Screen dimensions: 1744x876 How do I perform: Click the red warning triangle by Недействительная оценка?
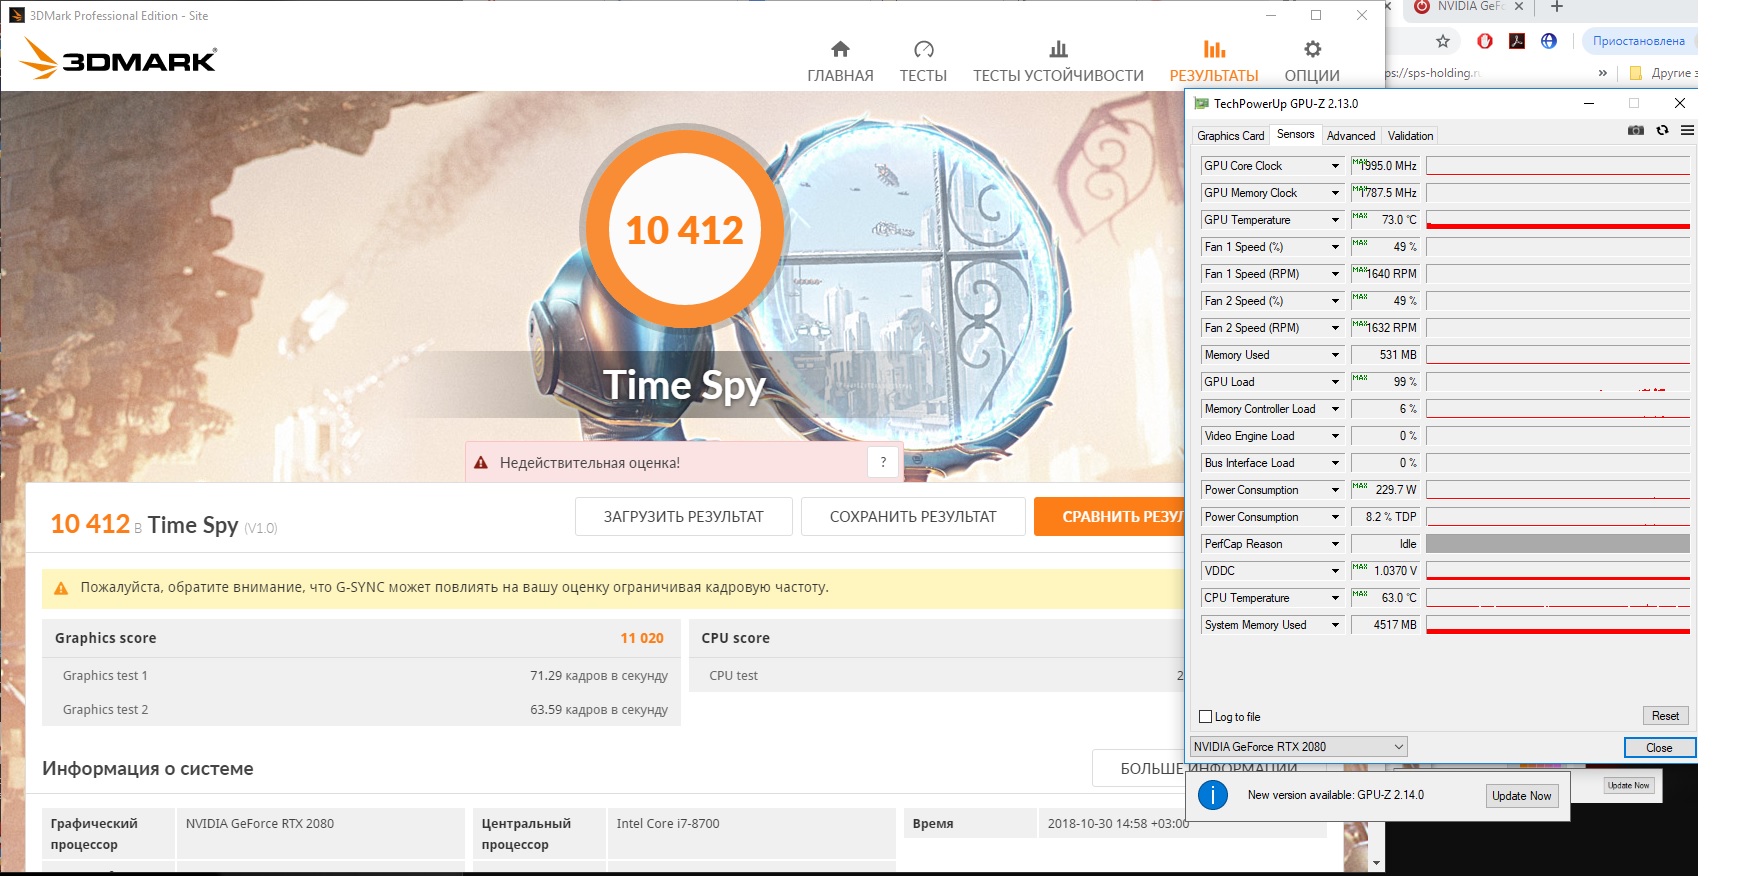pyautogui.click(x=481, y=463)
